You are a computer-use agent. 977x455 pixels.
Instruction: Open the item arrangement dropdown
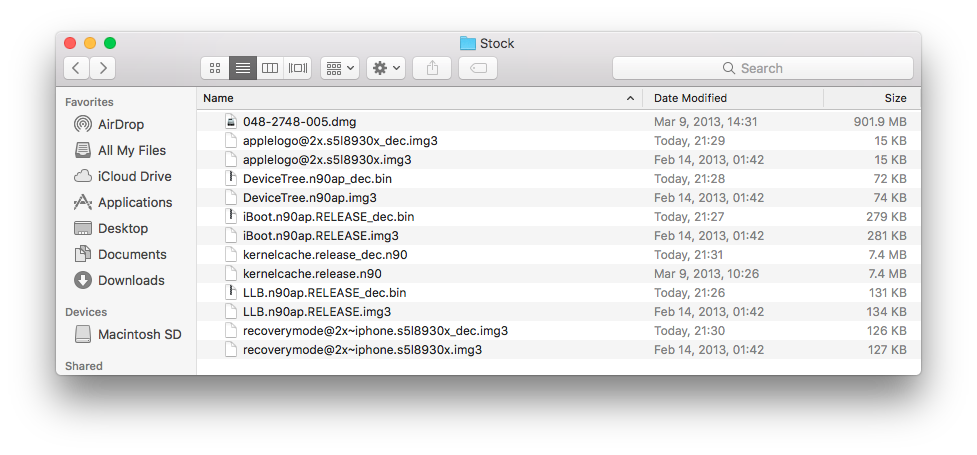click(x=340, y=68)
